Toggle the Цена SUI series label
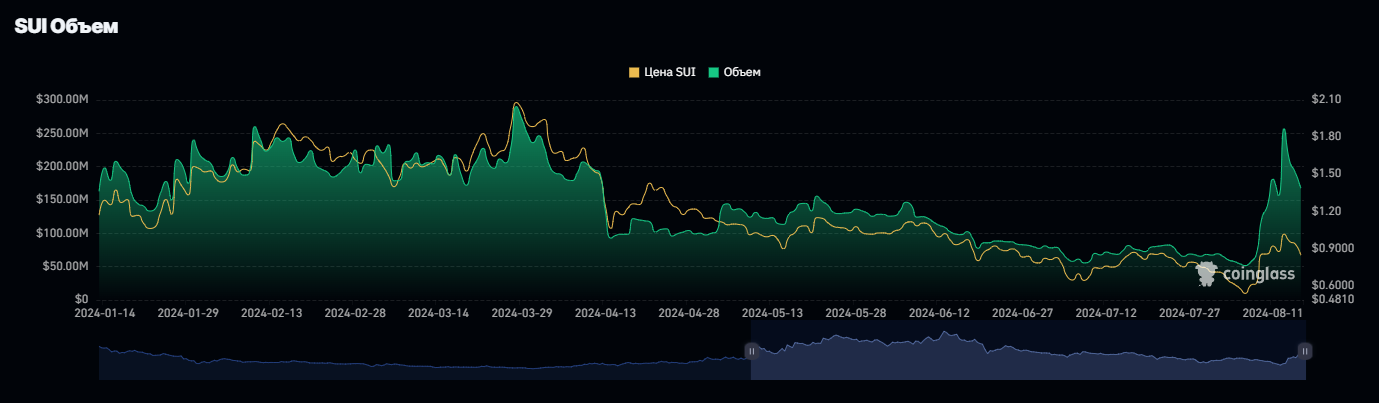 (x=669, y=73)
